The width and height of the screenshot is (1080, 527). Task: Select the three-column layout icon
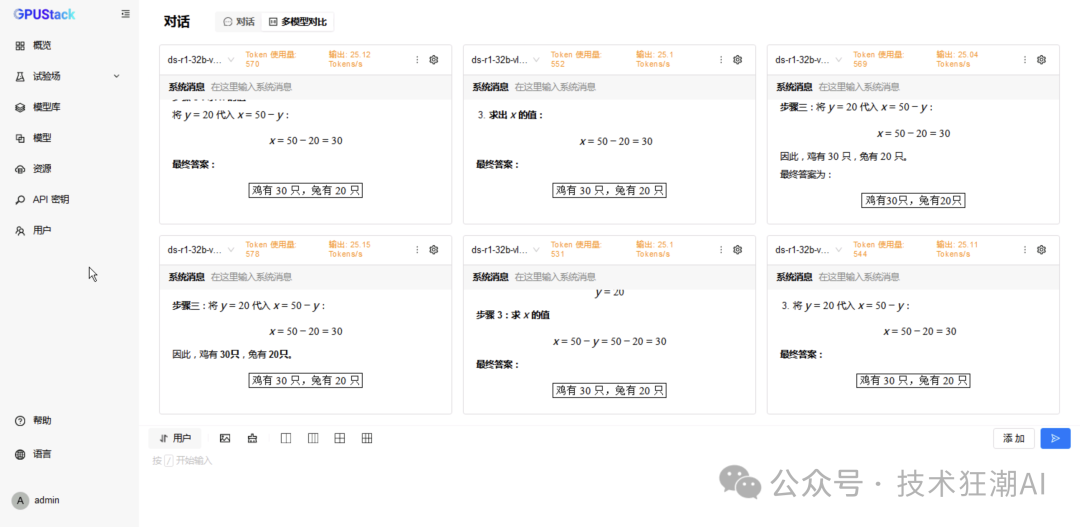(x=313, y=438)
